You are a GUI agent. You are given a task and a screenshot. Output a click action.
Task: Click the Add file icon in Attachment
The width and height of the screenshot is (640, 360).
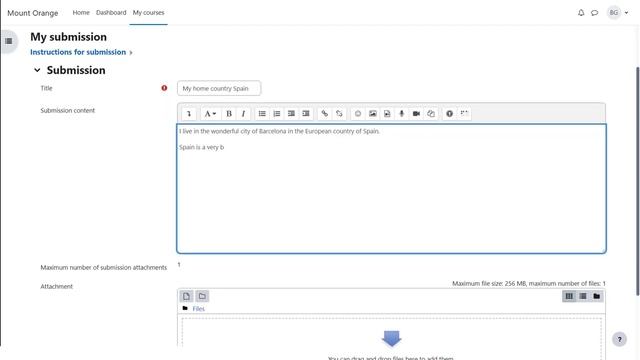click(x=187, y=296)
